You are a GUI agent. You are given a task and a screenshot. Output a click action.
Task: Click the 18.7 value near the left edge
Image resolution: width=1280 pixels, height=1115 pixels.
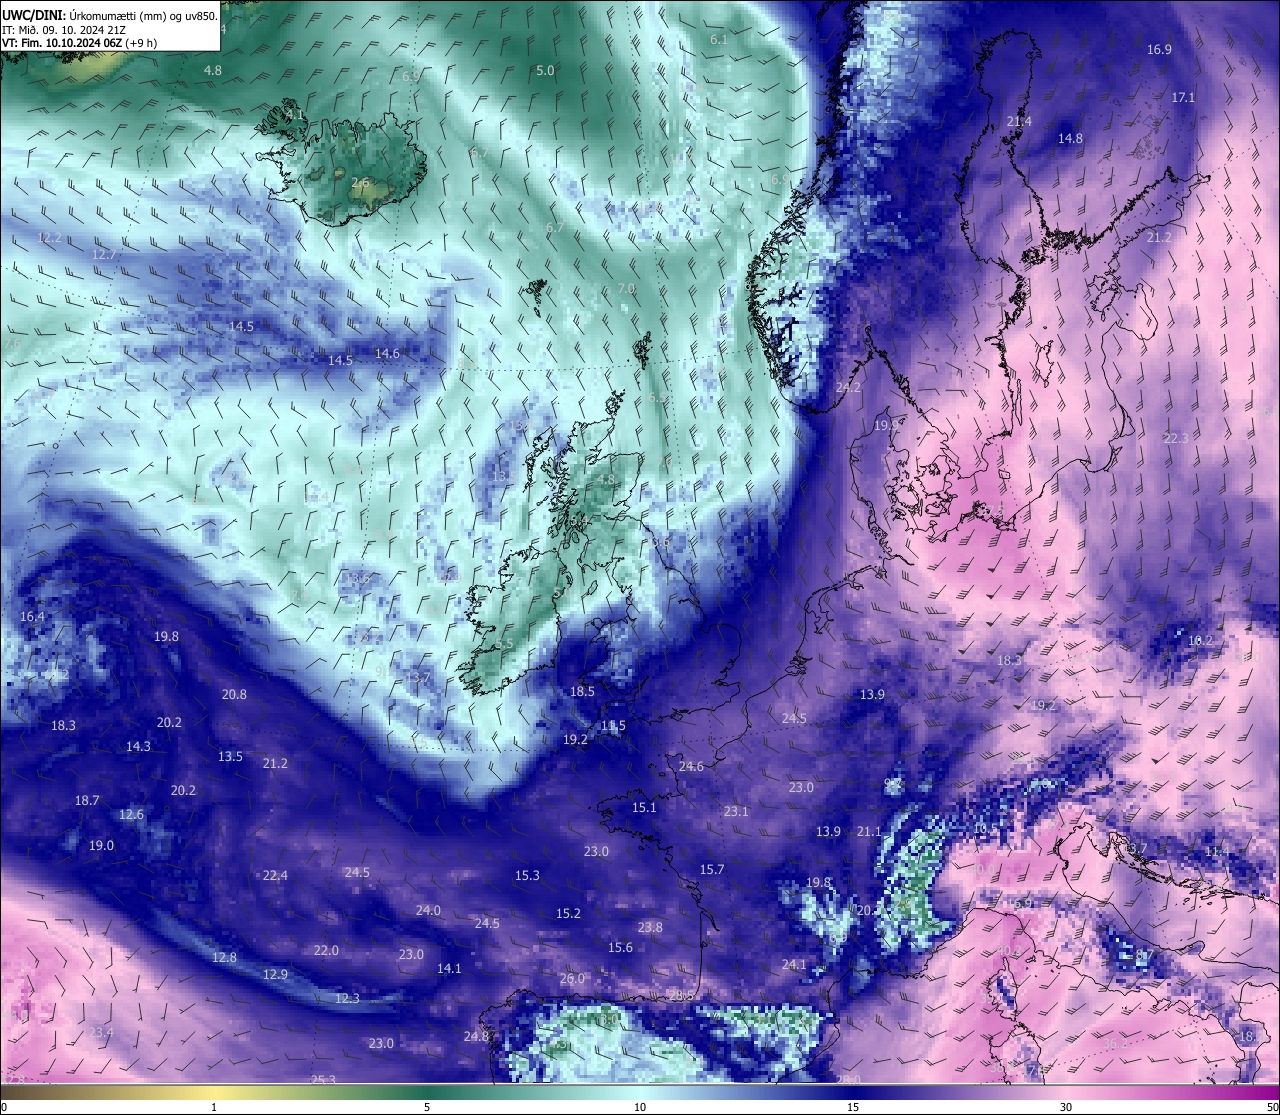coord(87,800)
